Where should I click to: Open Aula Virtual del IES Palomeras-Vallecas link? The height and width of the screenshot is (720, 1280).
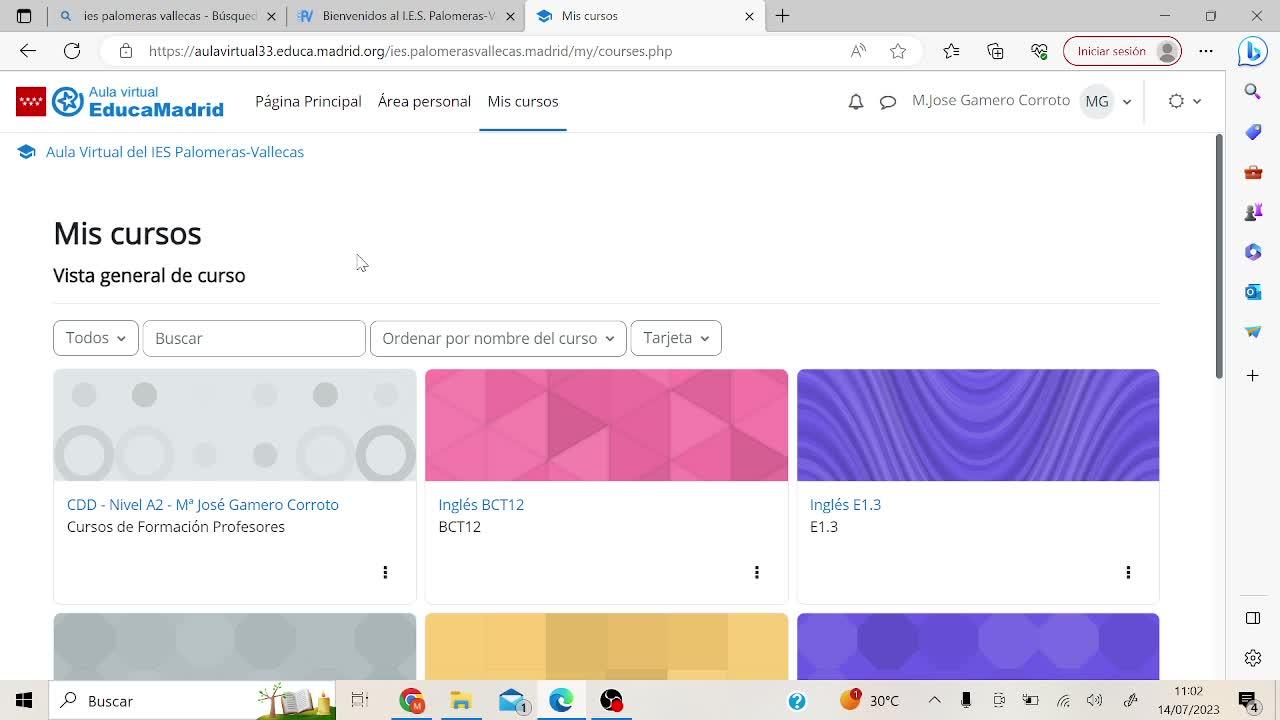[175, 152]
